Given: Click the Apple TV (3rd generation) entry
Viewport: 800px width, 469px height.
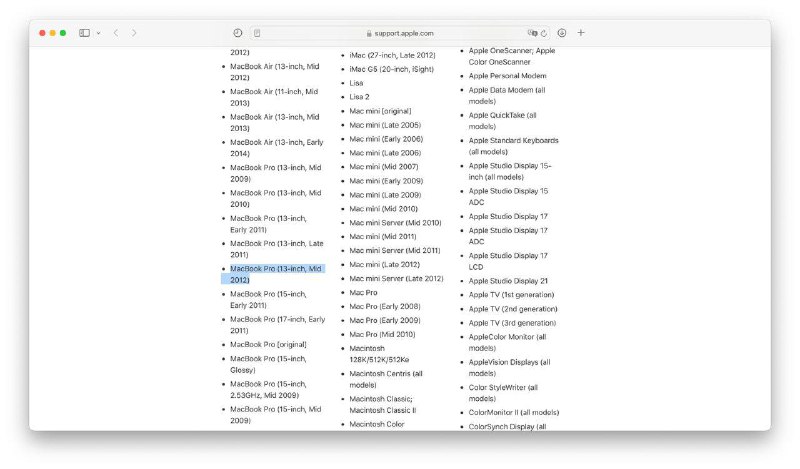Looking at the screenshot, I should [x=512, y=323].
